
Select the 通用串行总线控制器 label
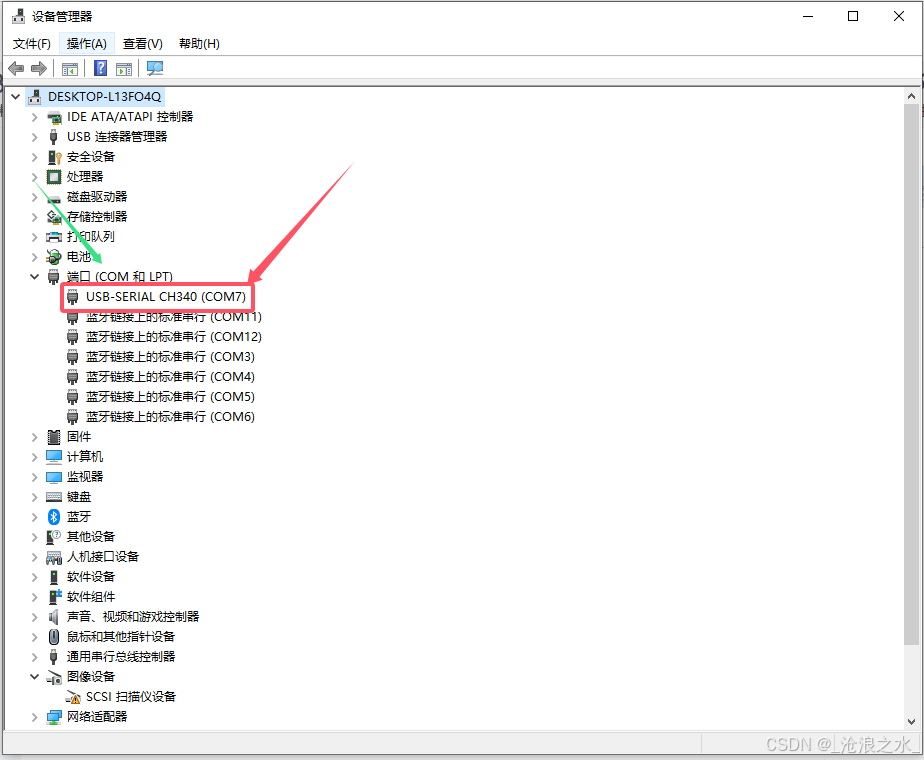pyautogui.click(x=121, y=657)
